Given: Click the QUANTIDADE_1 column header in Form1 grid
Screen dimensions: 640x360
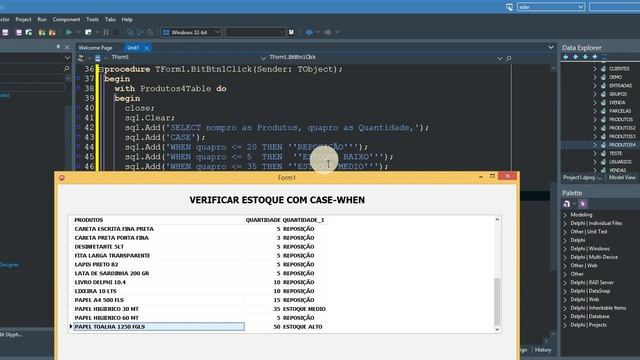Looking at the screenshot, I should click(303, 220).
